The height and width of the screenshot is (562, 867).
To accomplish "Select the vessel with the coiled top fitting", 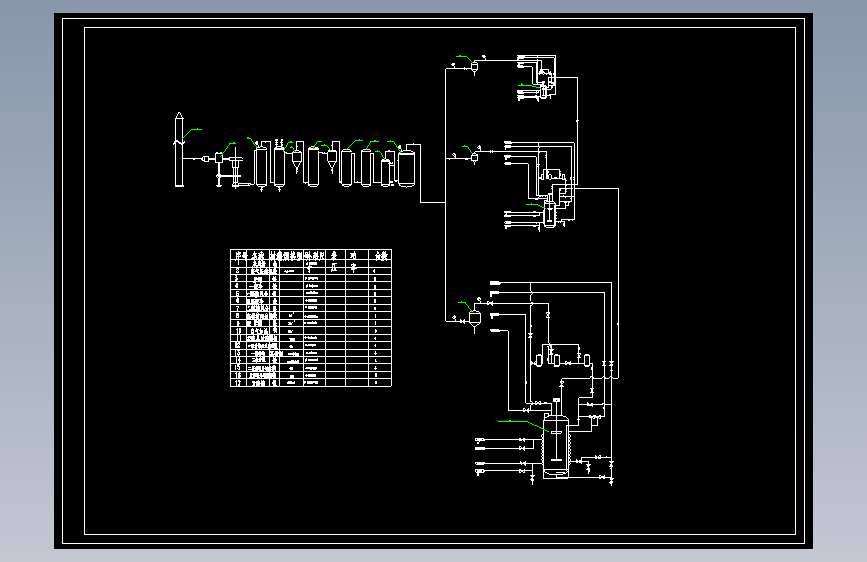I will pos(279,165).
